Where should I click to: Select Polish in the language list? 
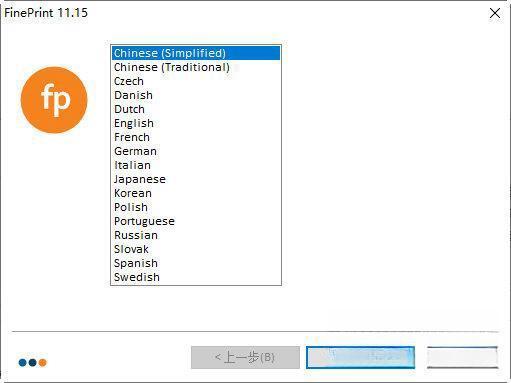[x=196, y=207]
